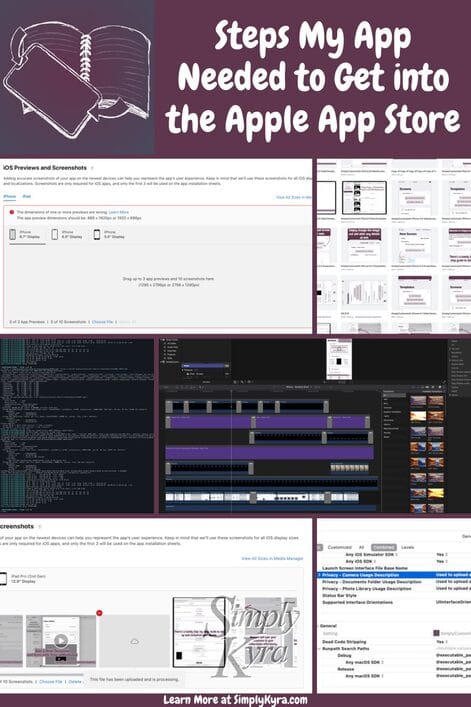Screen dimensions: 471x707
Task: Switch to the iPhone tab
Action: point(9,197)
